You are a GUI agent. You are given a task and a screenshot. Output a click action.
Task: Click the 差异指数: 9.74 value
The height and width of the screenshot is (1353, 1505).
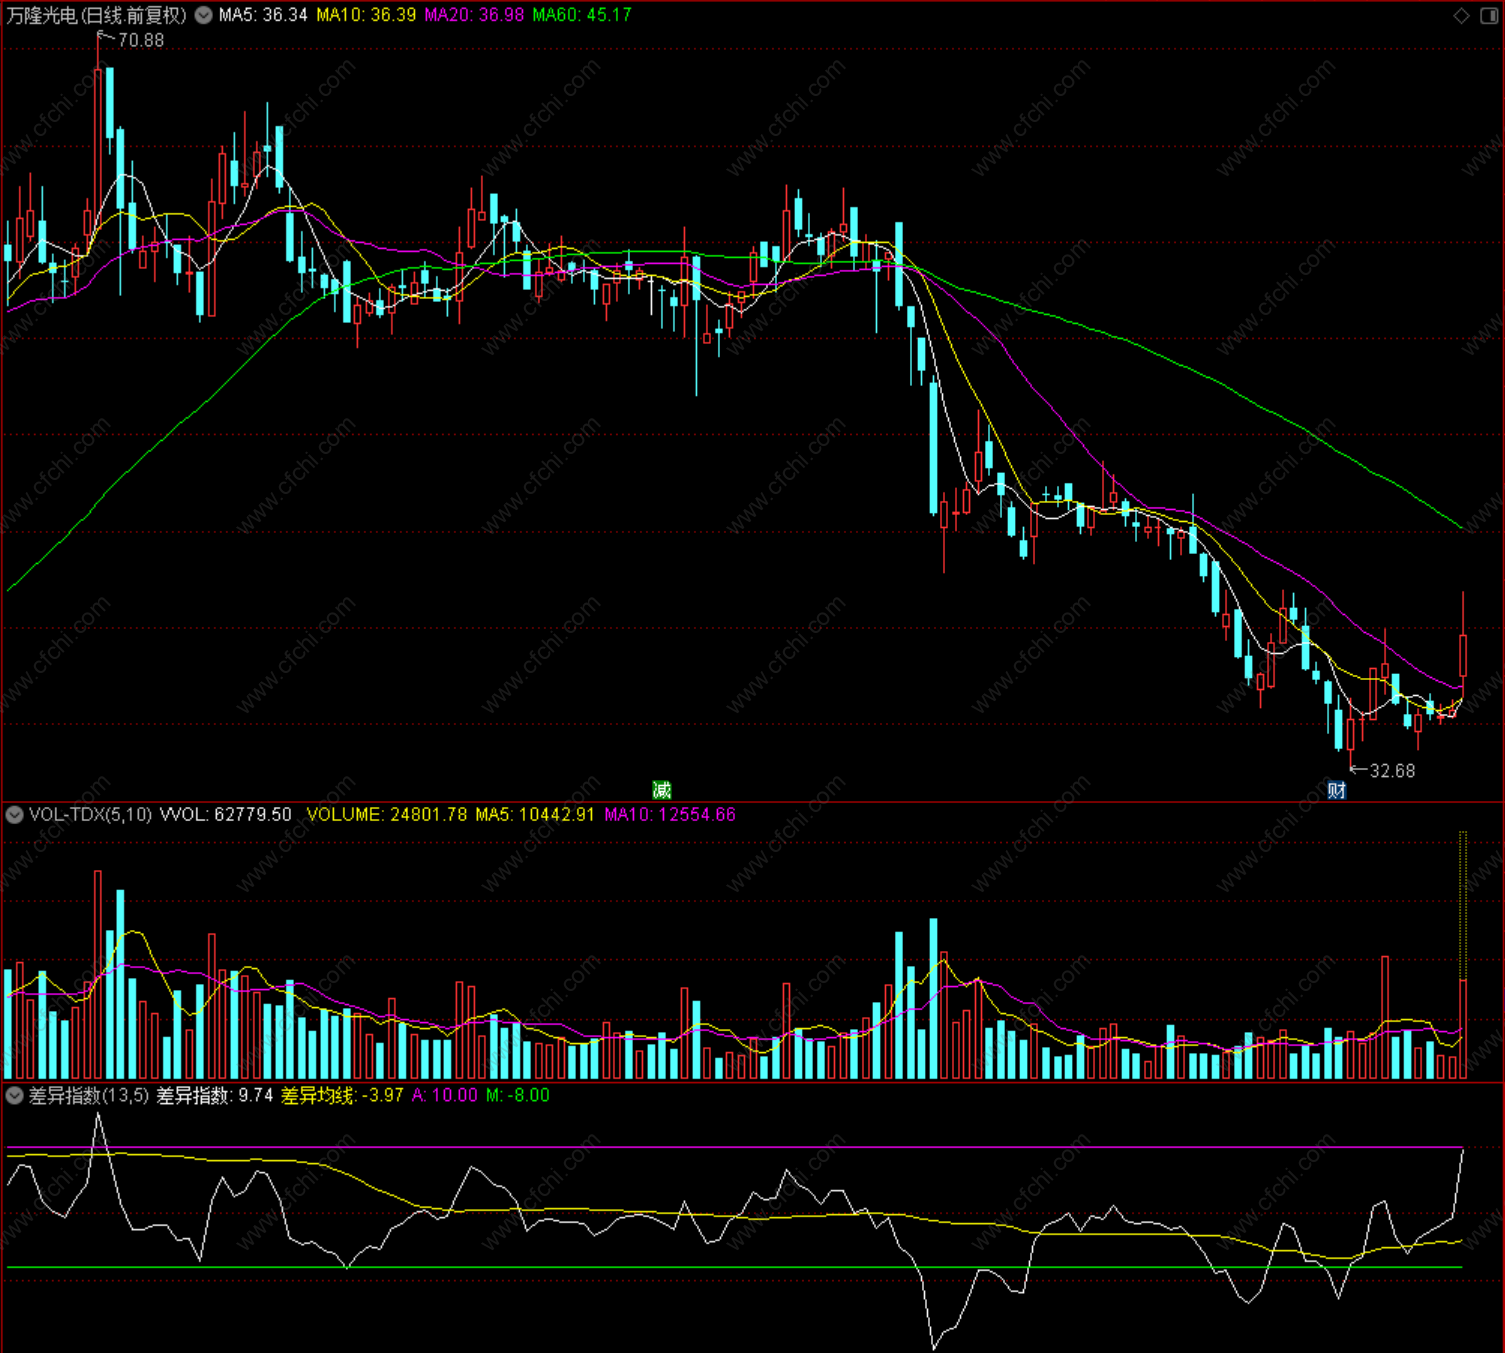click(215, 1096)
